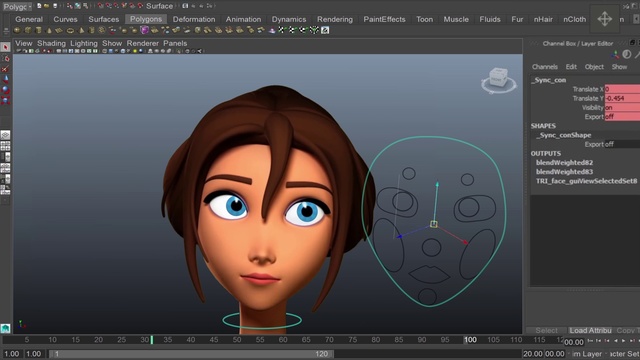The height and width of the screenshot is (360, 640).
Task: Click the green neck ring controller
Action: tap(262, 320)
